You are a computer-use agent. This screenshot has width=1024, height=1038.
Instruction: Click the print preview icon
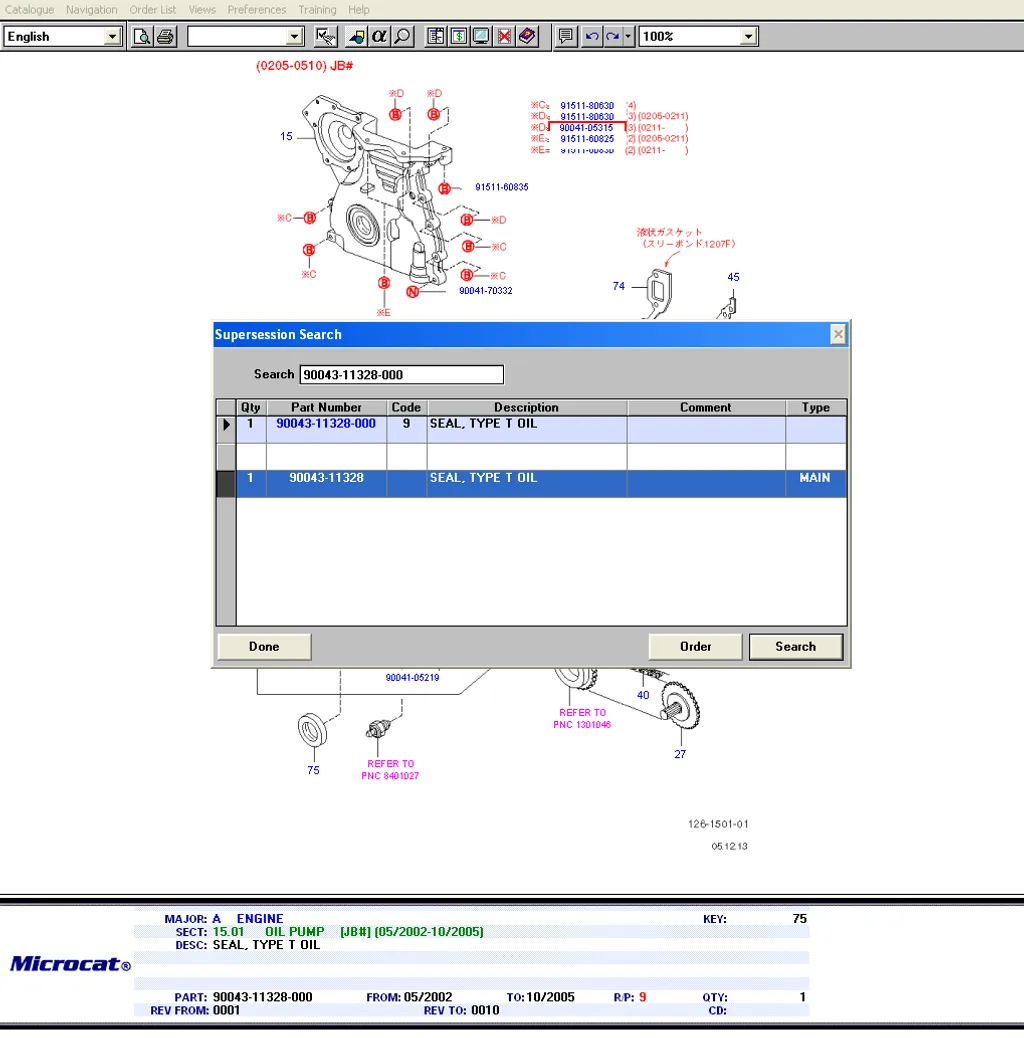pos(142,36)
